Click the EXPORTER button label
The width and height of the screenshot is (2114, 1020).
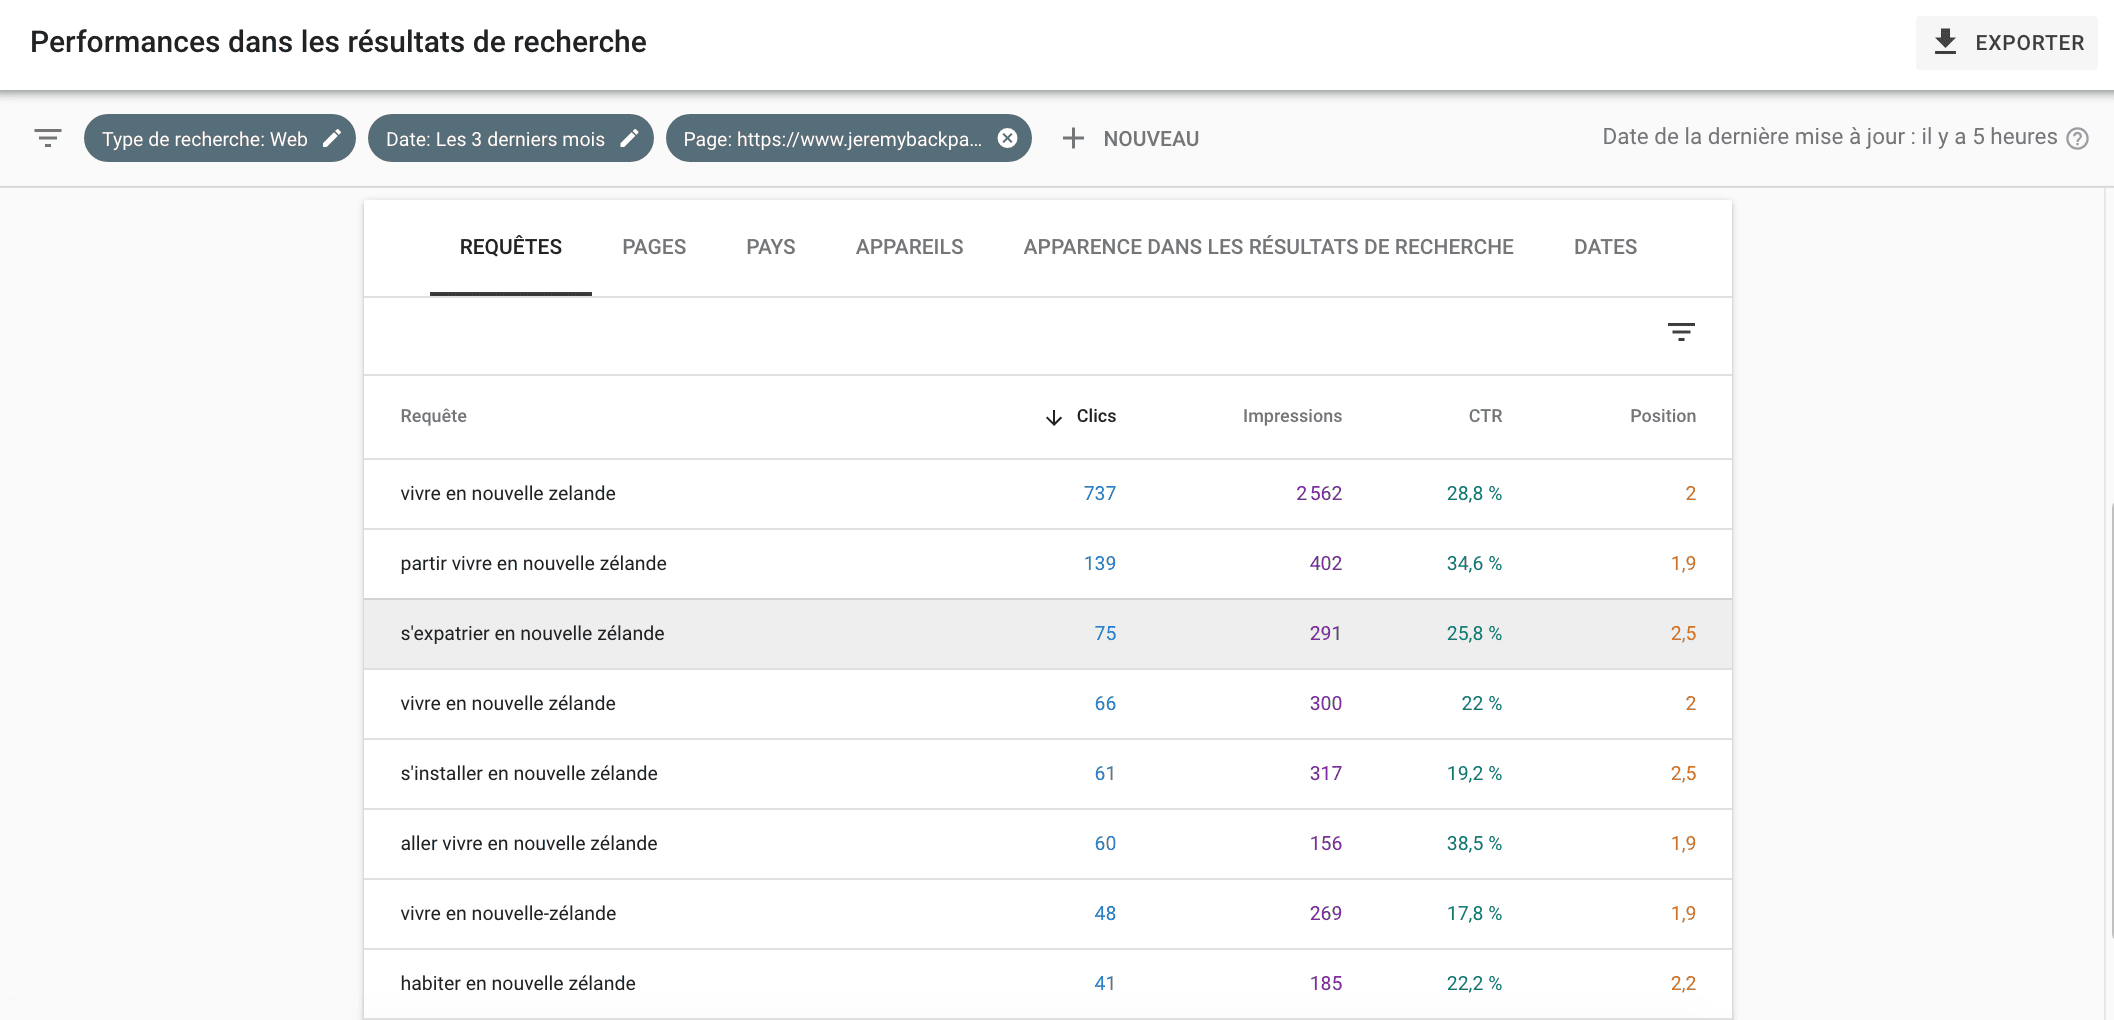[2029, 43]
